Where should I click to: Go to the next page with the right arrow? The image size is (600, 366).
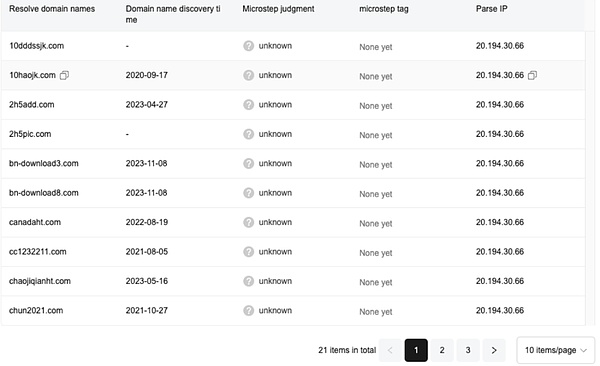(x=494, y=350)
